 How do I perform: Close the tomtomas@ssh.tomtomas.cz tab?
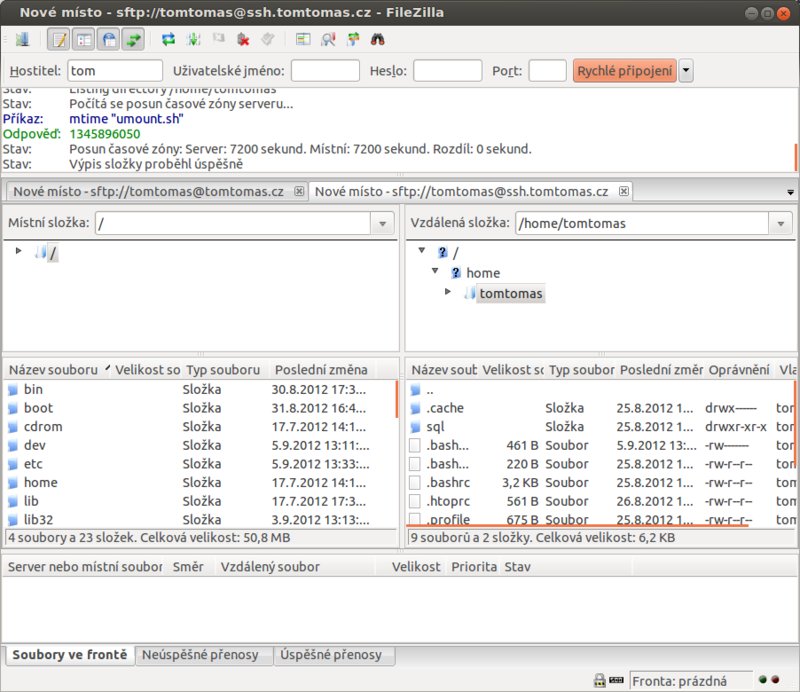click(x=623, y=191)
